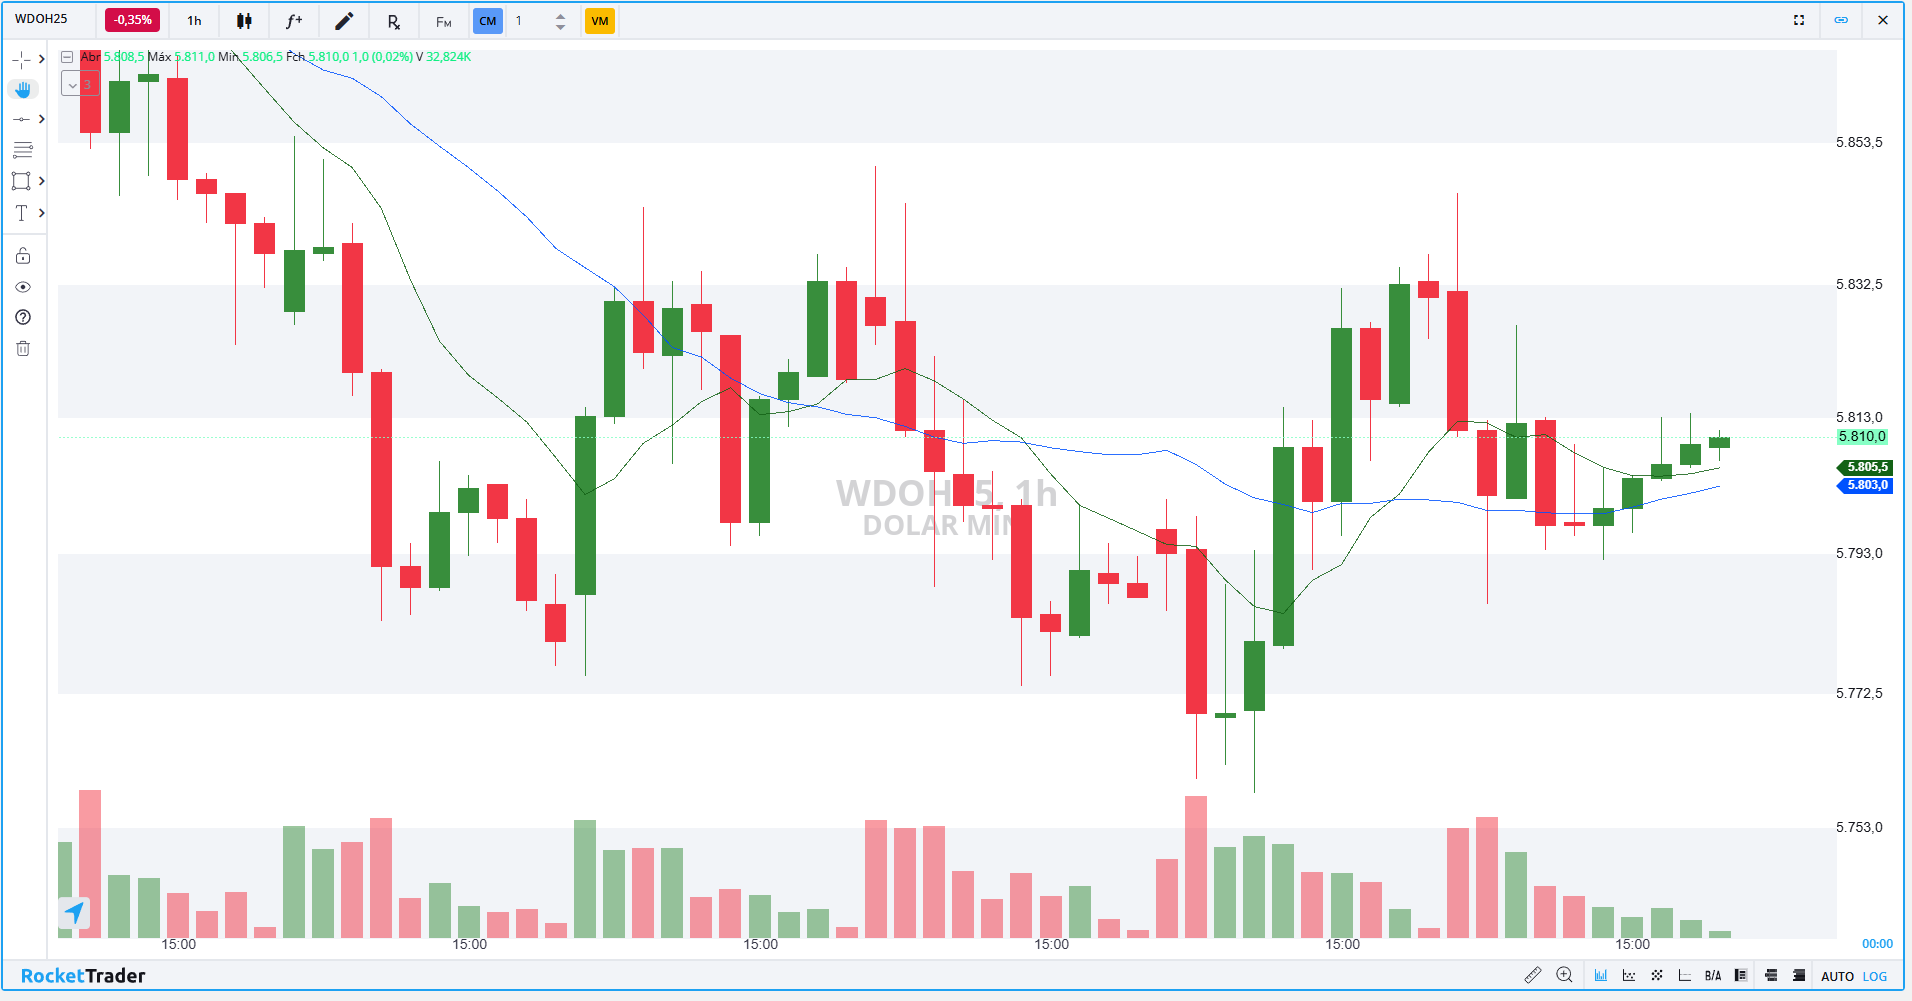
Task: Click the blue CM button
Action: (x=488, y=21)
